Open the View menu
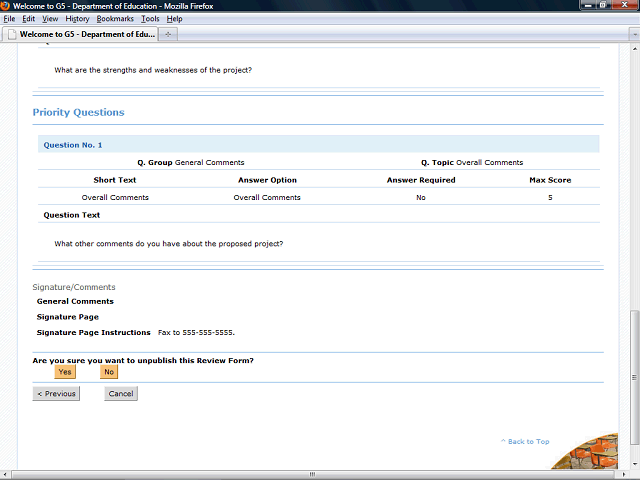This screenshot has height=480, width=640. click(50, 19)
